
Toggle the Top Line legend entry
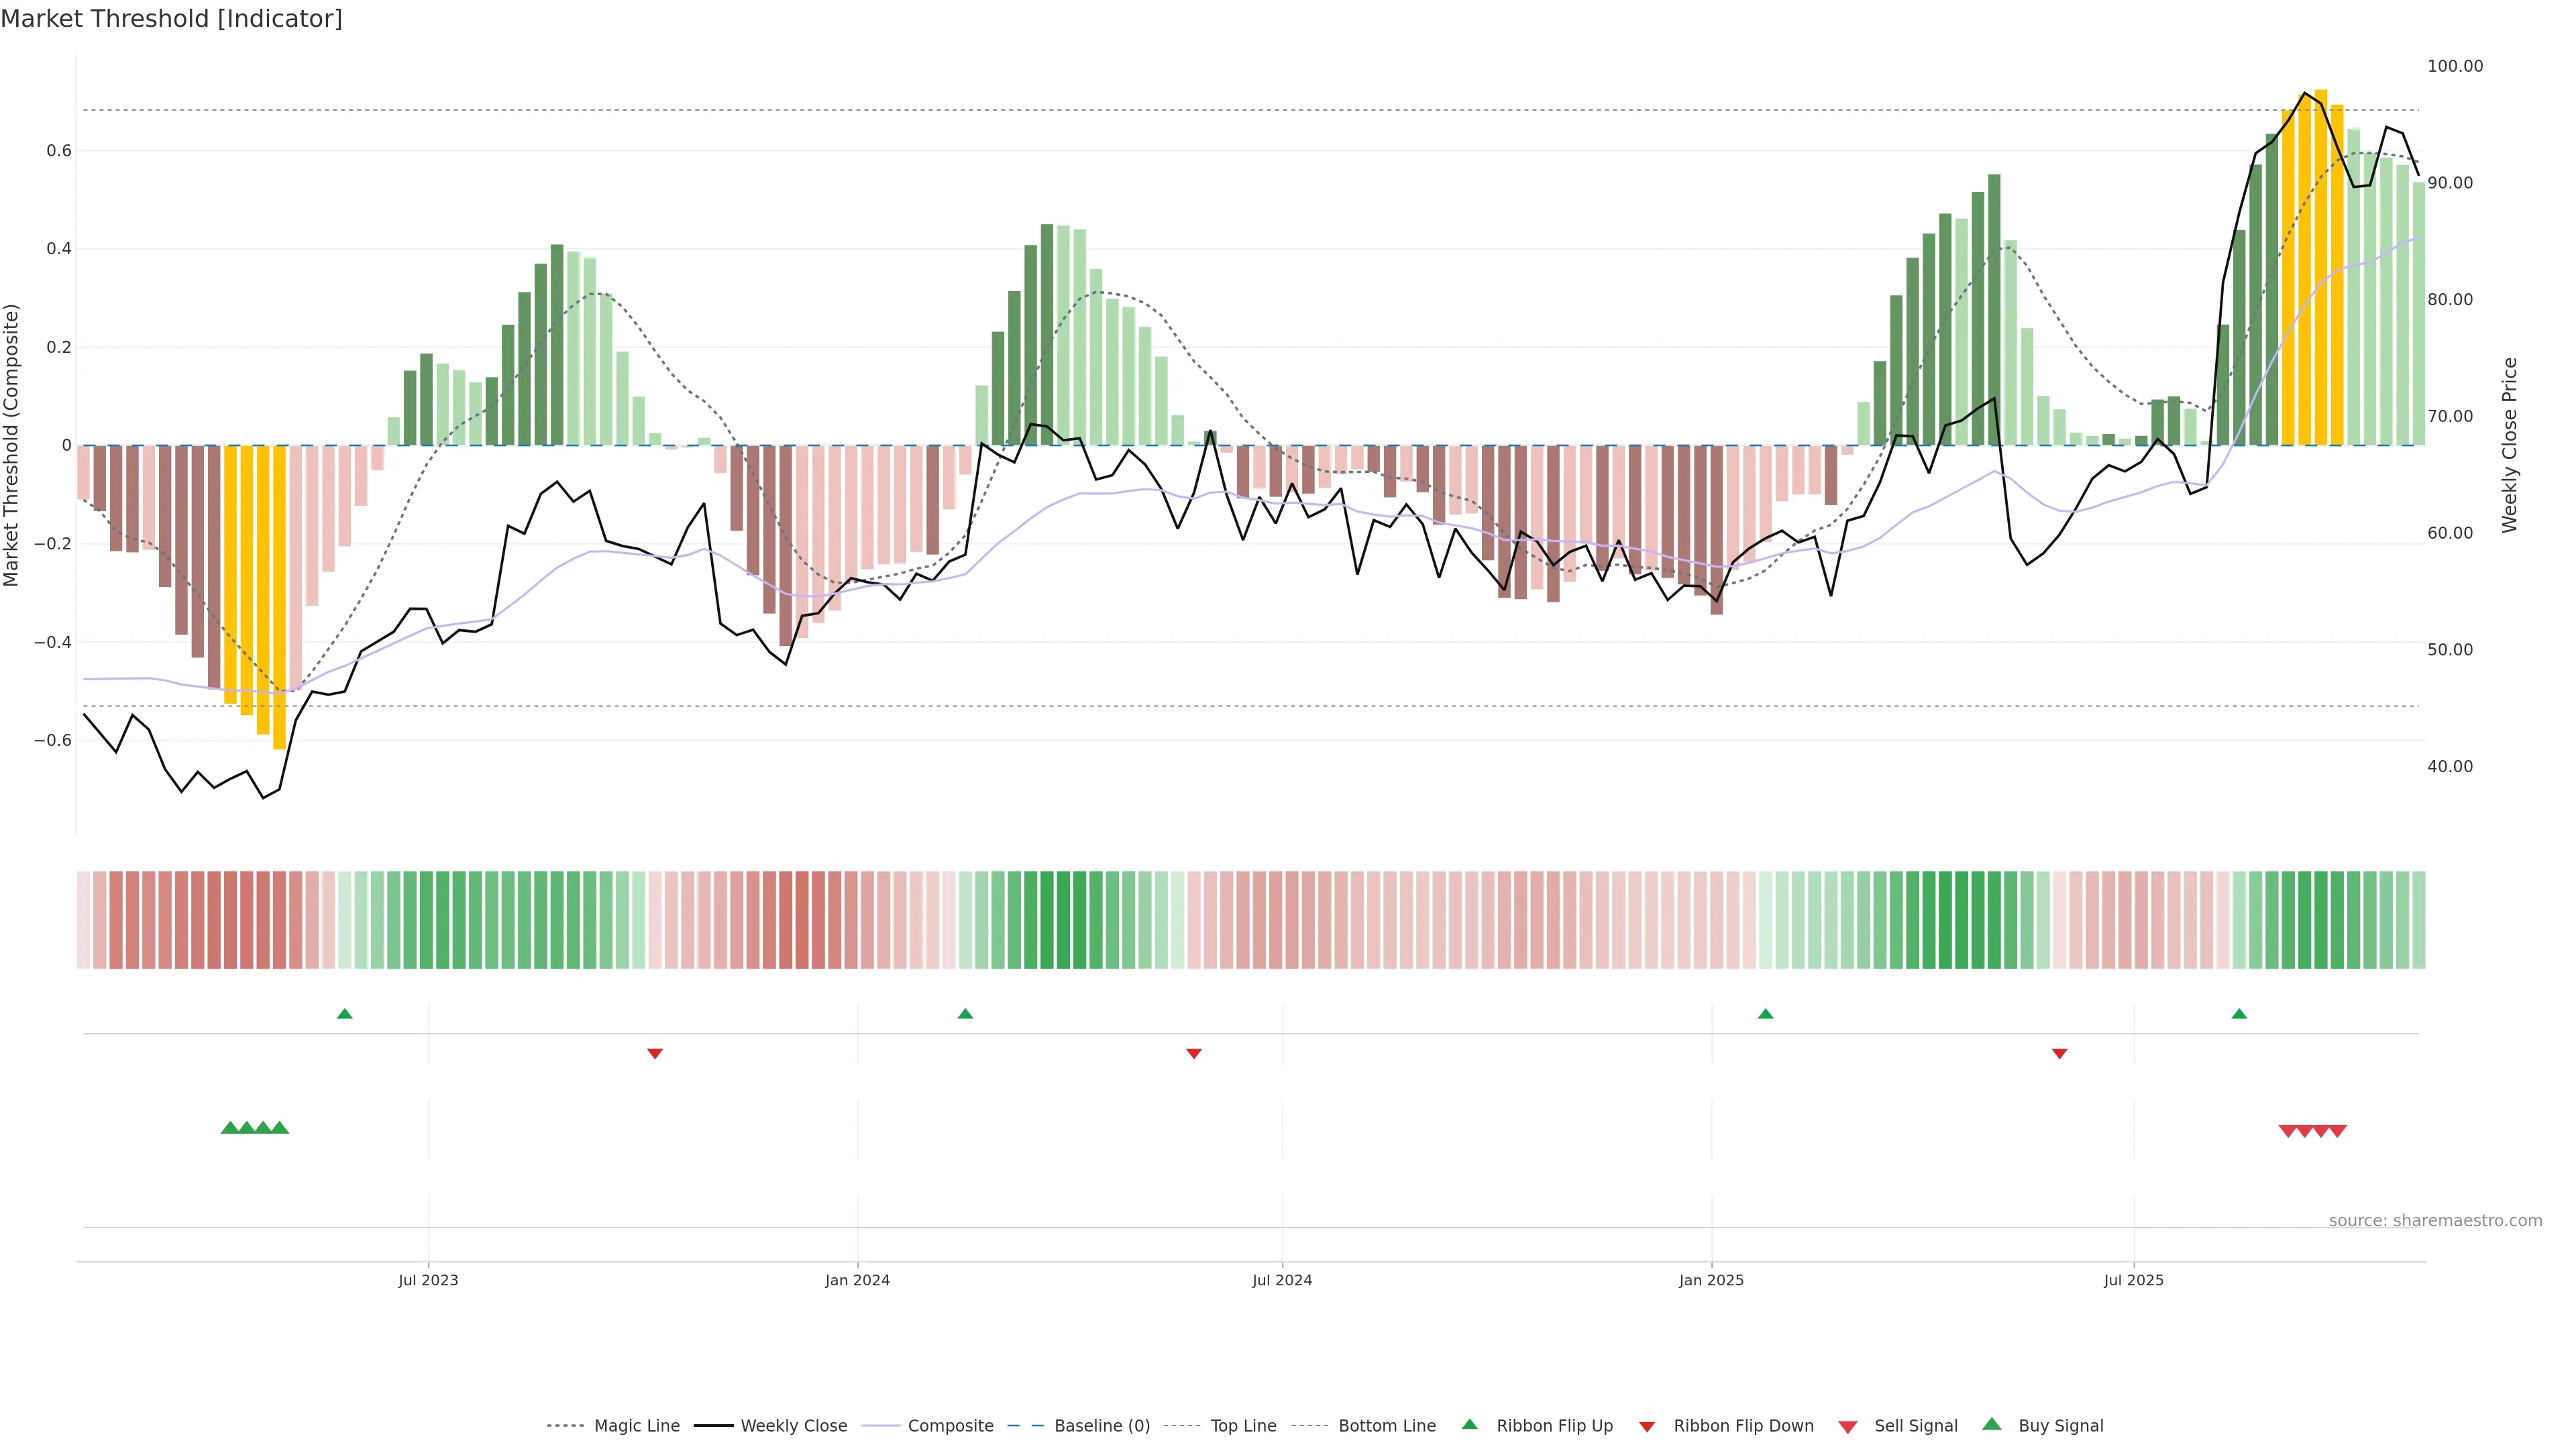pyautogui.click(x=1243, y=1426)
